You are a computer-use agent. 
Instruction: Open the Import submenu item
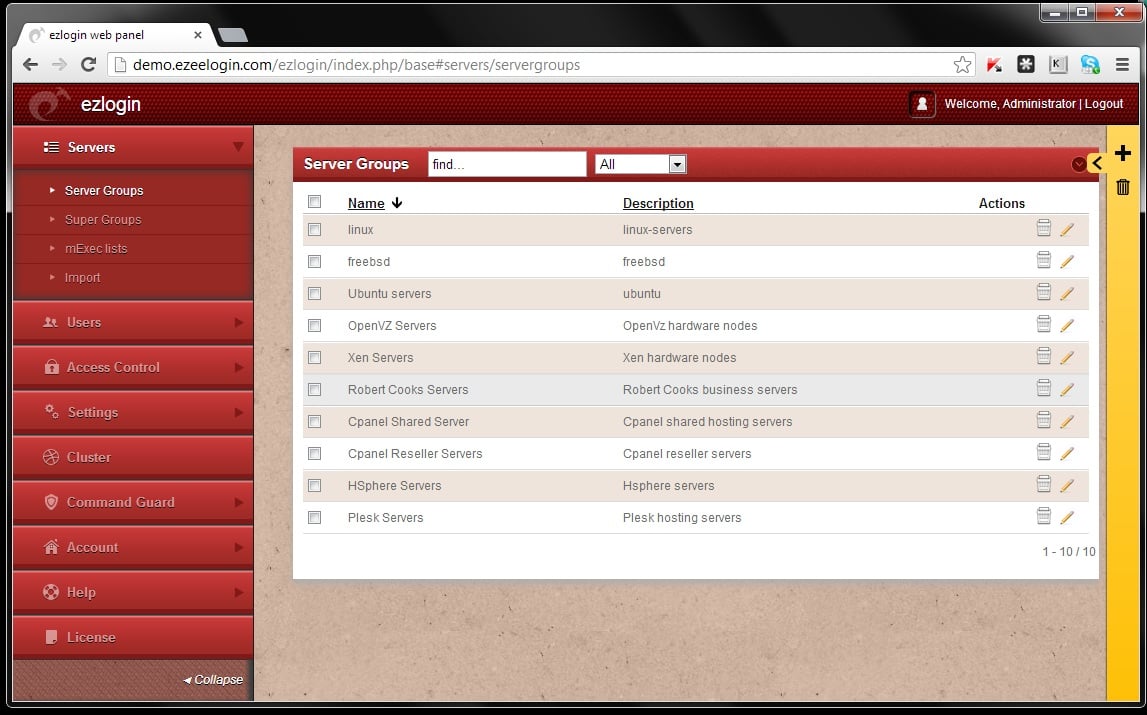pyautogui.click(x=83, y=277)
